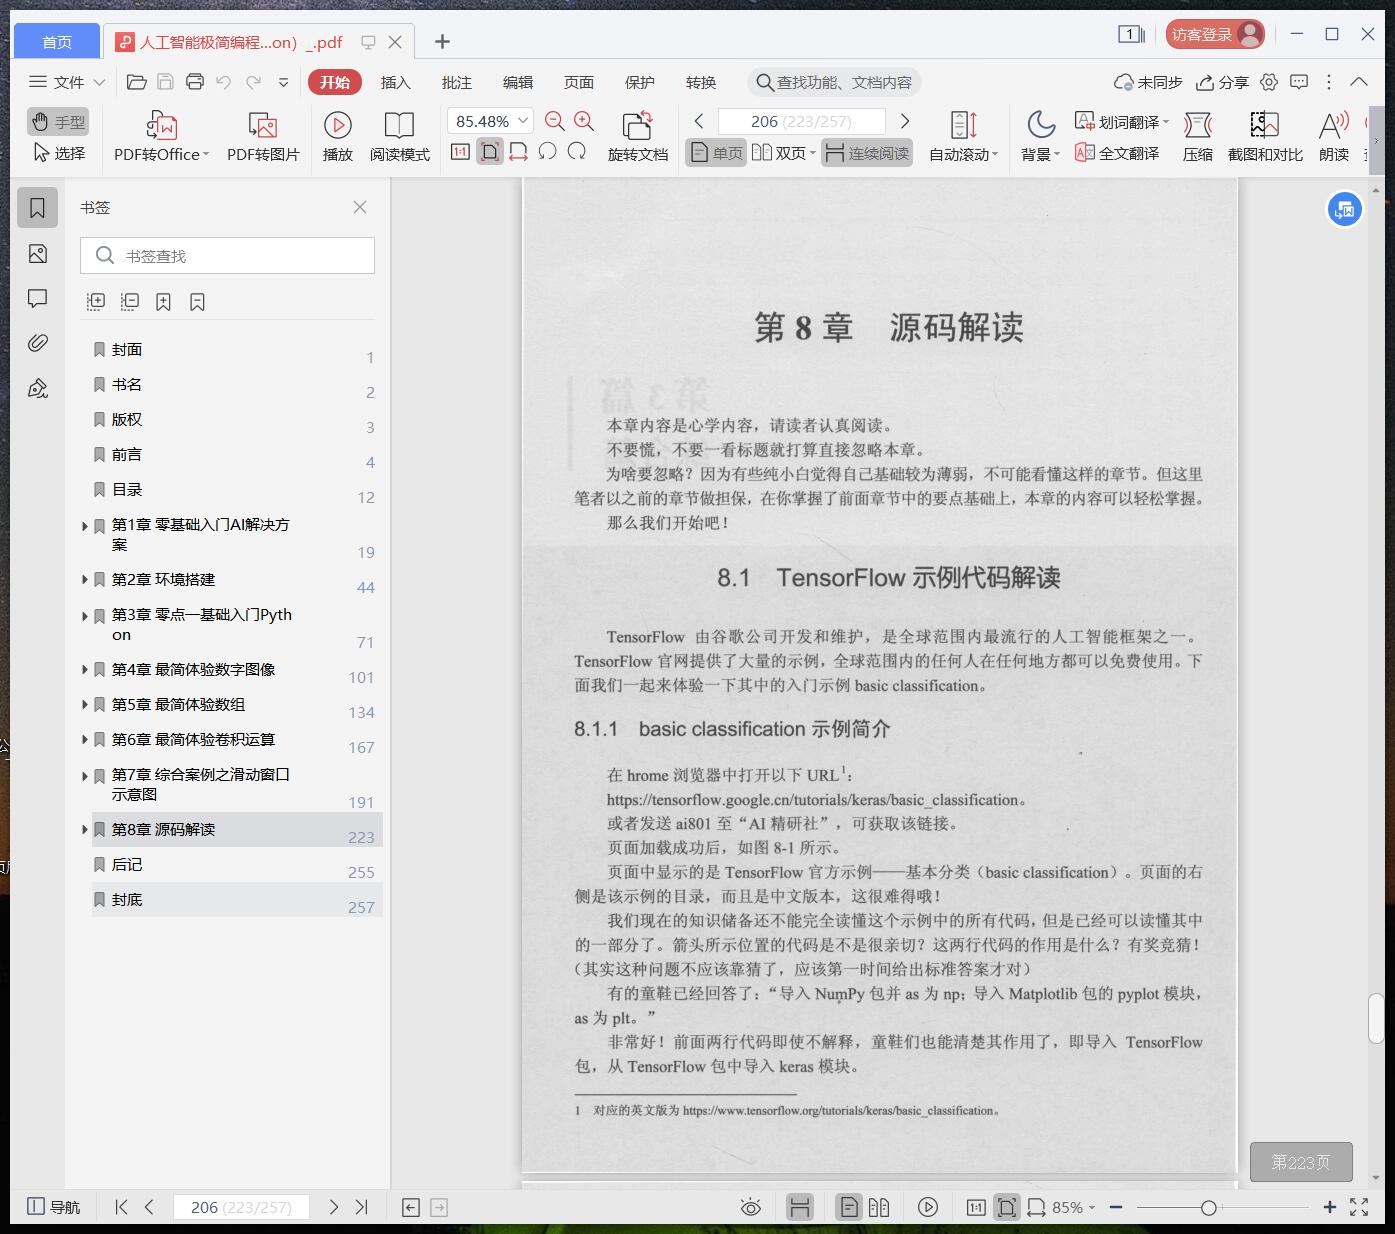Click 分享 share button

(1223, 82)
